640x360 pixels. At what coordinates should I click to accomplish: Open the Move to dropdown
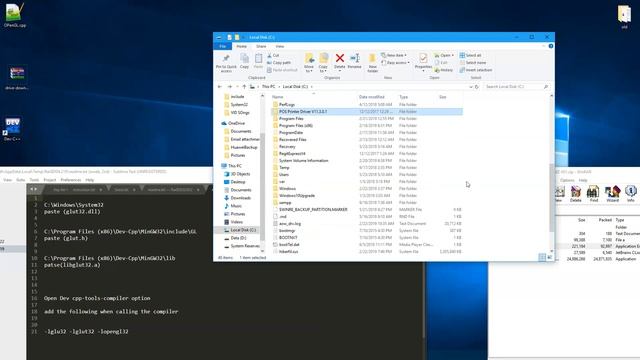pyautogui.click(x=309, y=63)
